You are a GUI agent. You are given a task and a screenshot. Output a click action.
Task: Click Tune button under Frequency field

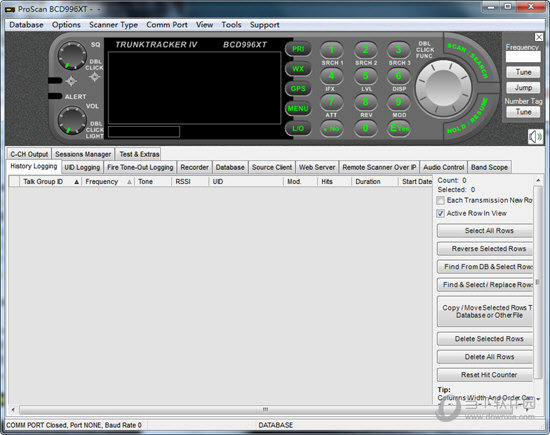point(523,72)
